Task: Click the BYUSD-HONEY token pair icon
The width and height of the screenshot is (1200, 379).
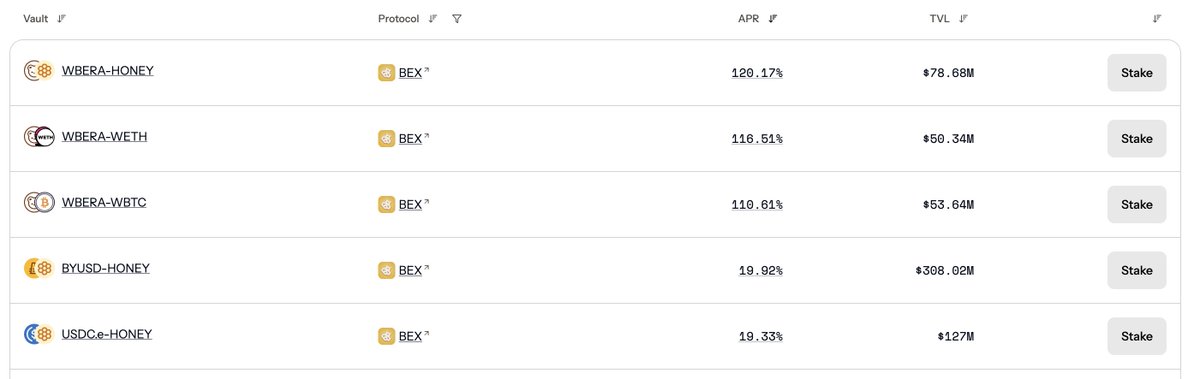Action: pos(38,269)
